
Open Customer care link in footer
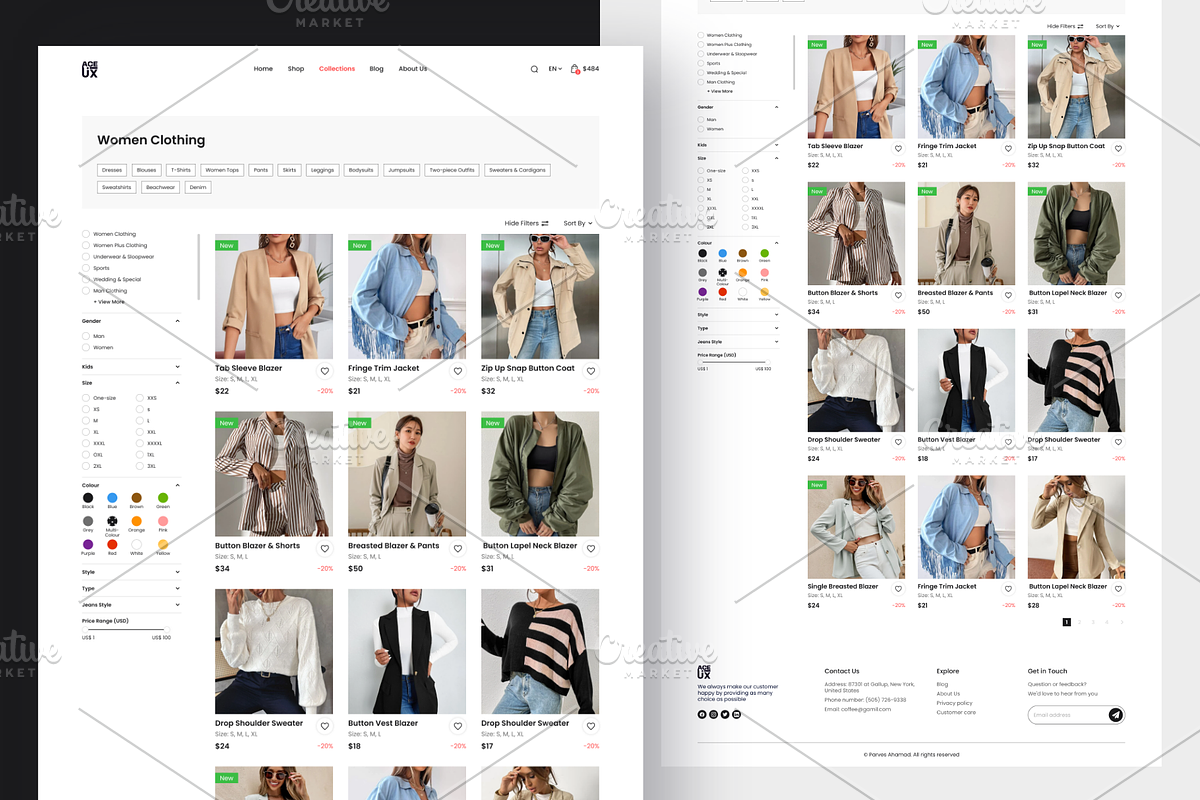(x=956, y=713)
